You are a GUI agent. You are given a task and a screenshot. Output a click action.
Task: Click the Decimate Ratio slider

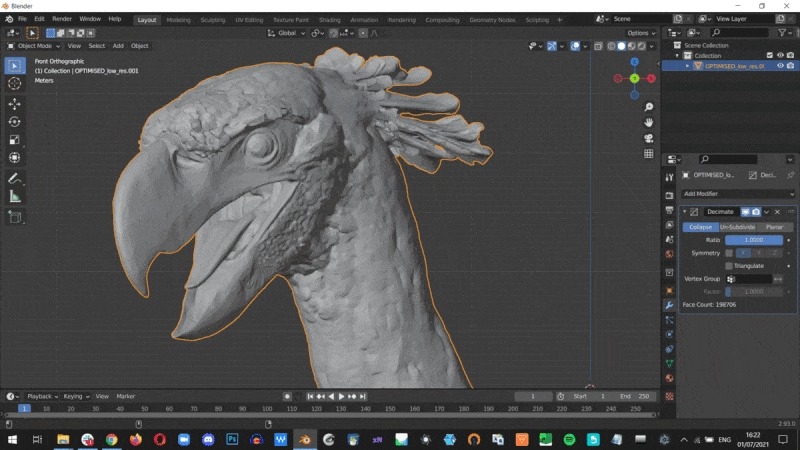(754, 240)
